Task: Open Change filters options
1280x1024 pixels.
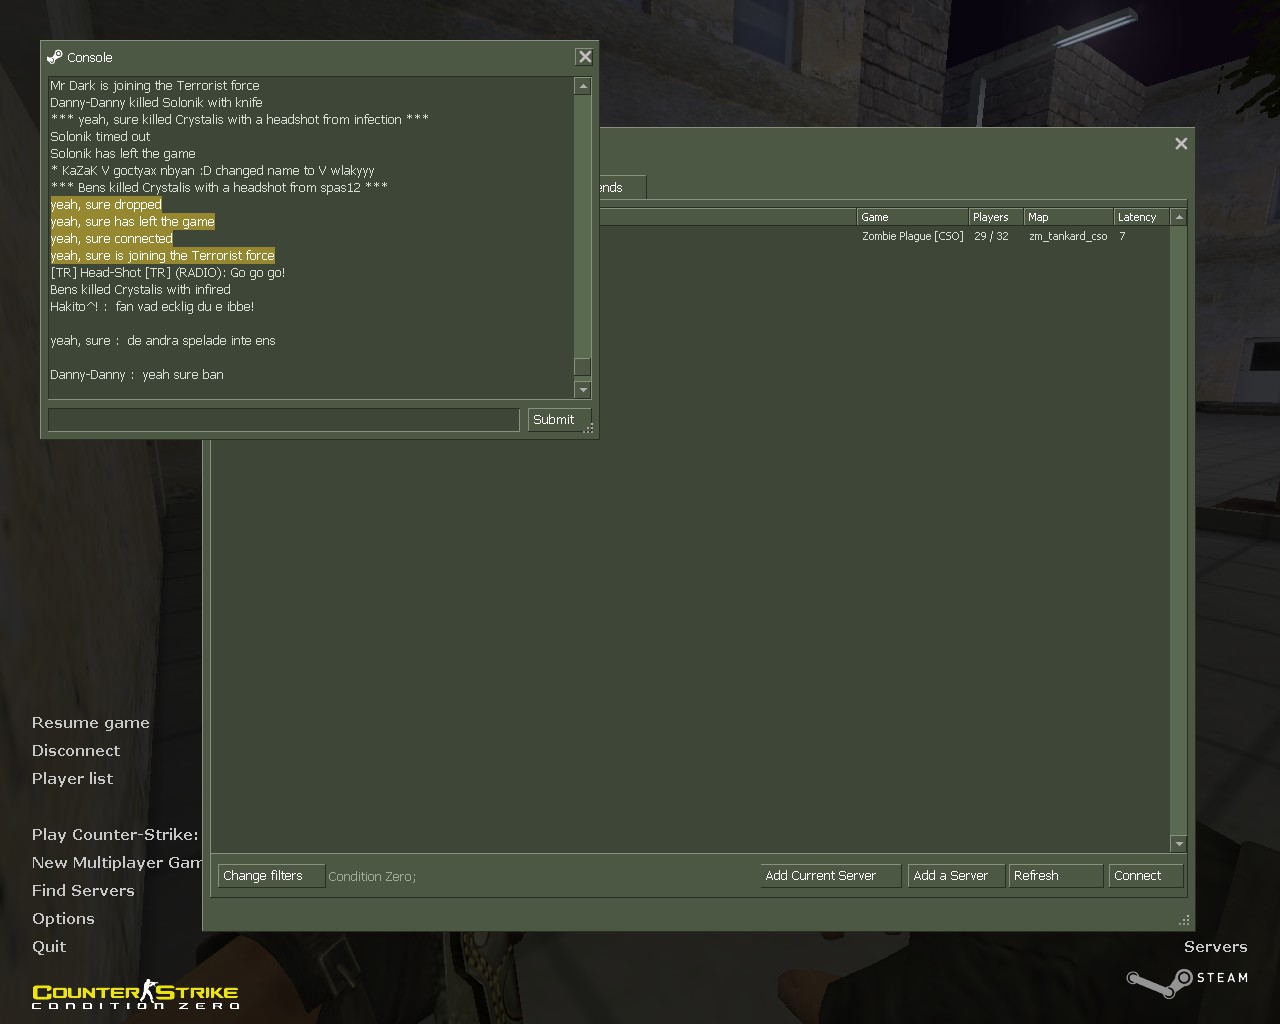Action: click(x=270, y=876)
